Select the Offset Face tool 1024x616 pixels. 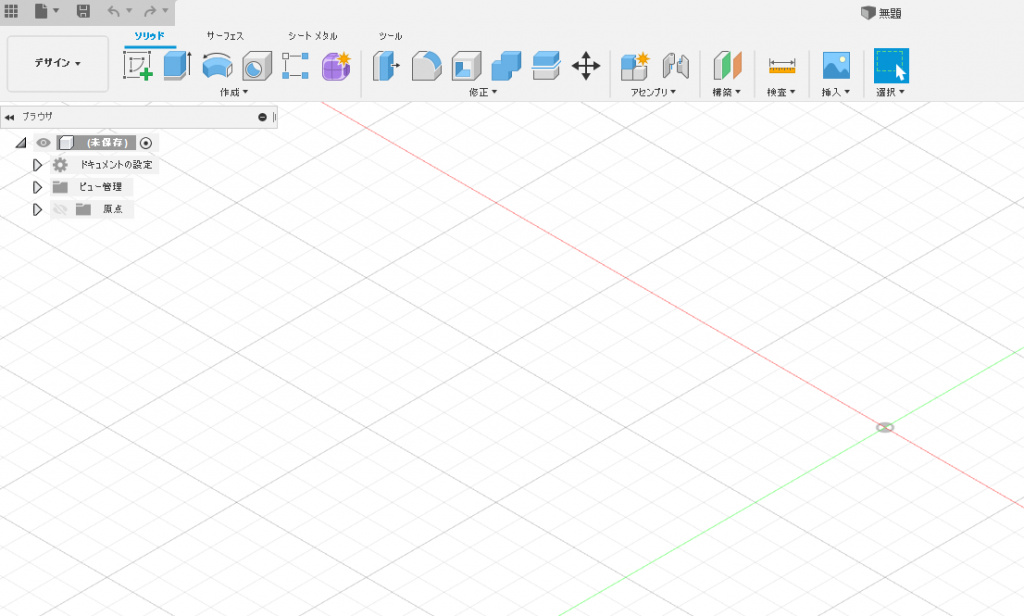coord(546,66)
